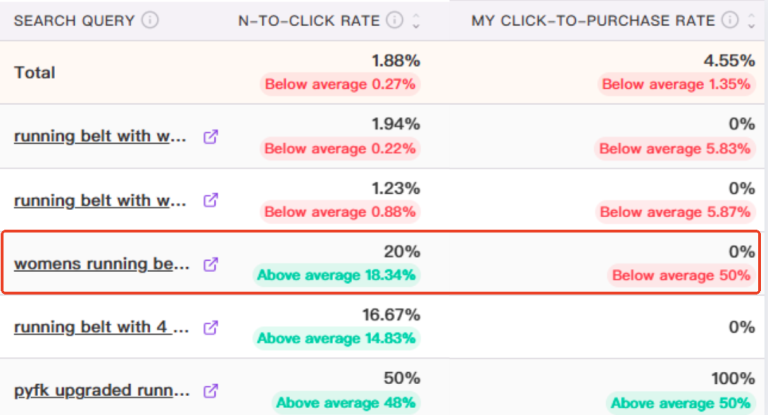Click the Above average 18.34% badge
Image resolution: width=768 pixels, height=415 pixels.
[x=336, y=275]
